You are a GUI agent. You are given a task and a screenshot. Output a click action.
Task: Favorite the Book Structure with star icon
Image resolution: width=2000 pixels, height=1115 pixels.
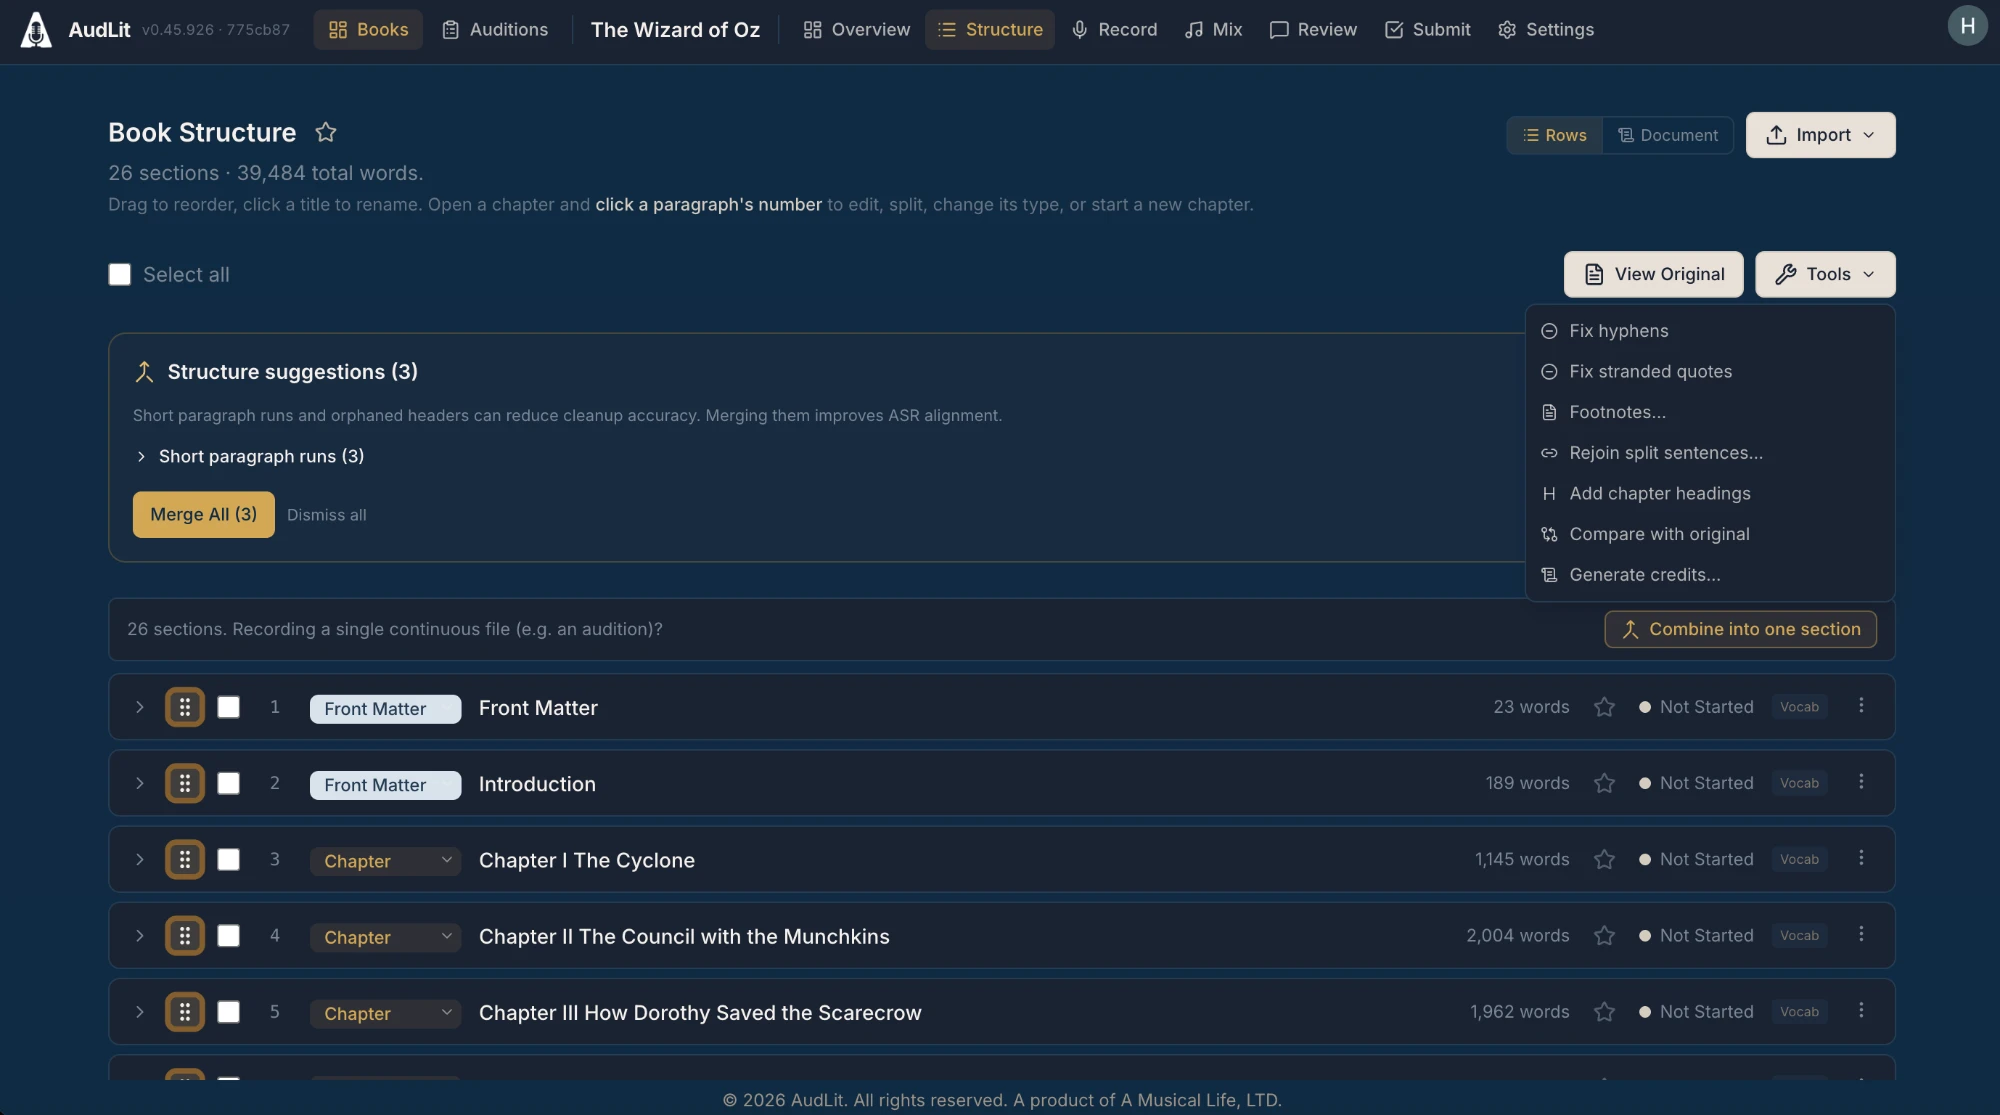pyautogui.click(x=325, y=132)
